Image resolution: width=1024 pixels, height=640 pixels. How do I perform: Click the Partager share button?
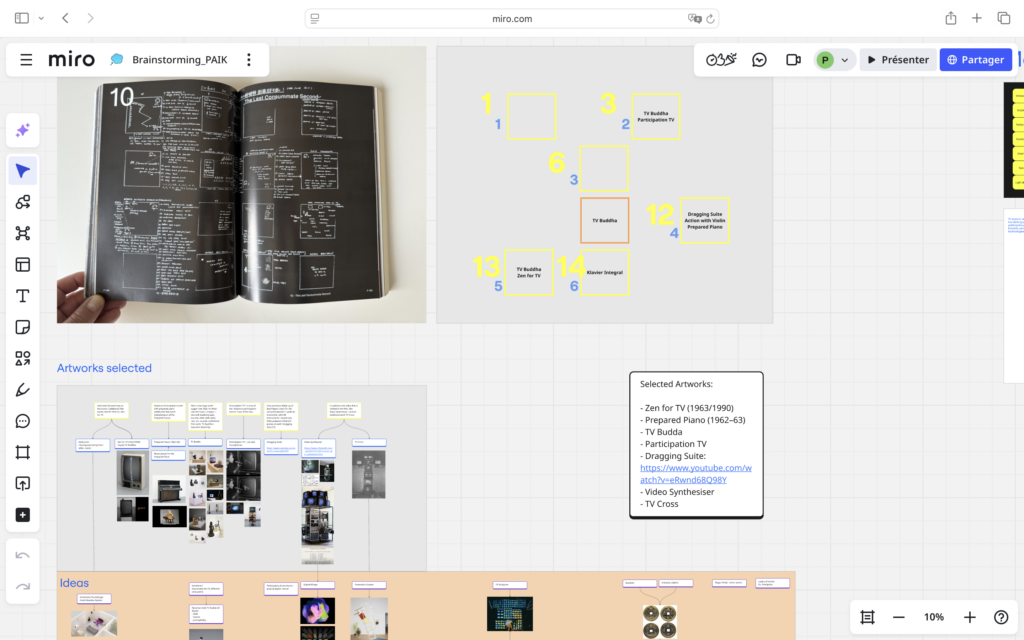click(x=975, y=60)
